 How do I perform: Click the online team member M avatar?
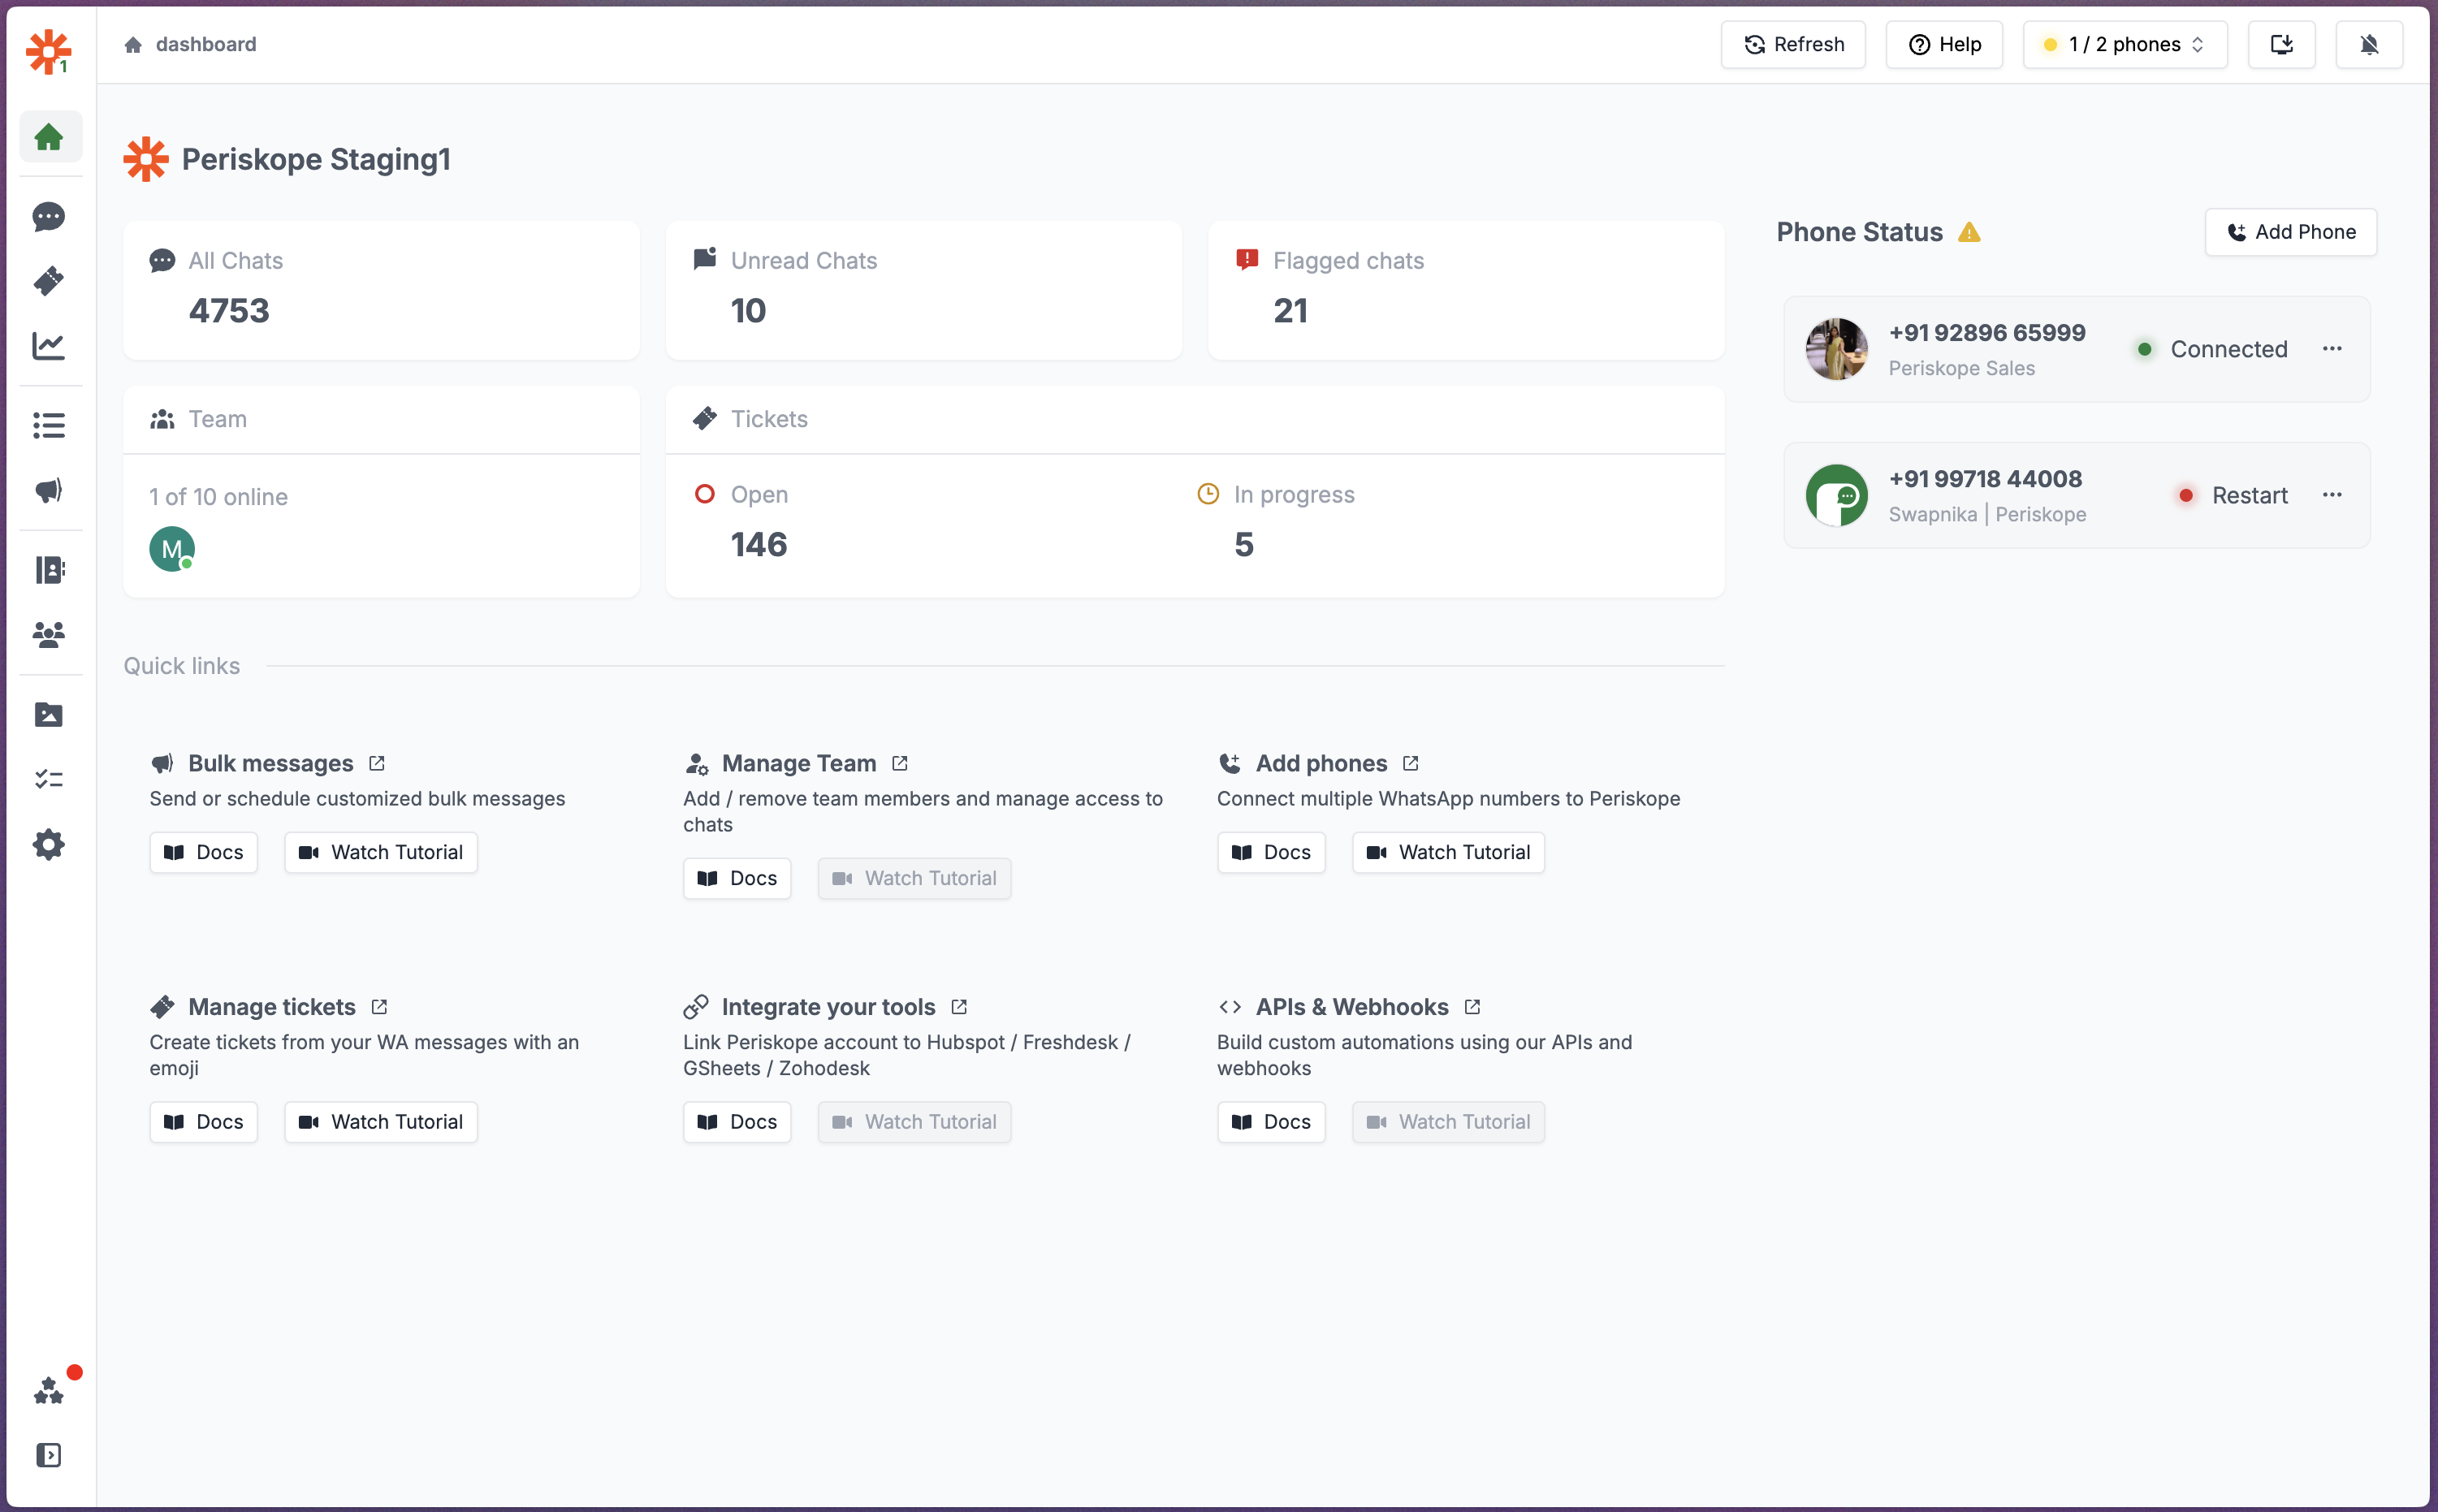tap(172, 549)
